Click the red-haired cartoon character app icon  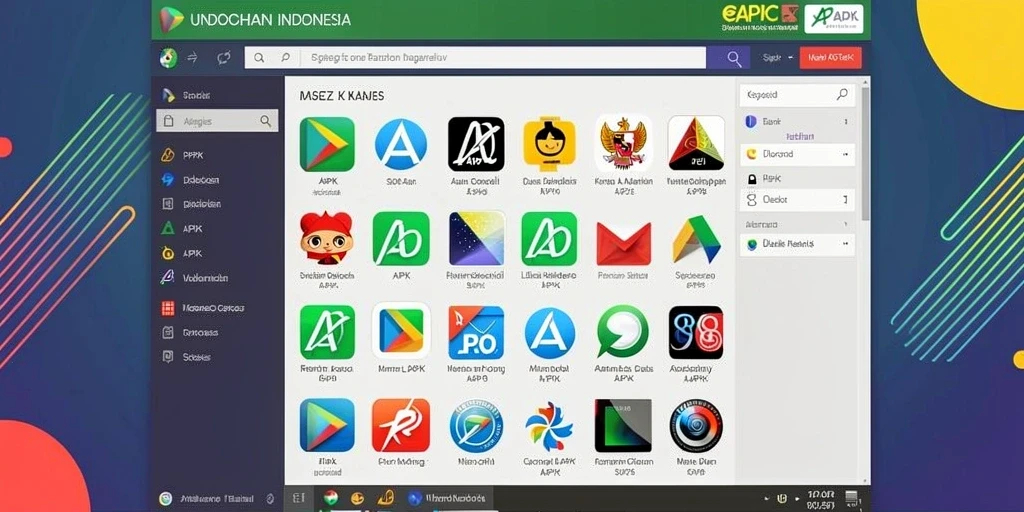(327, 238)
